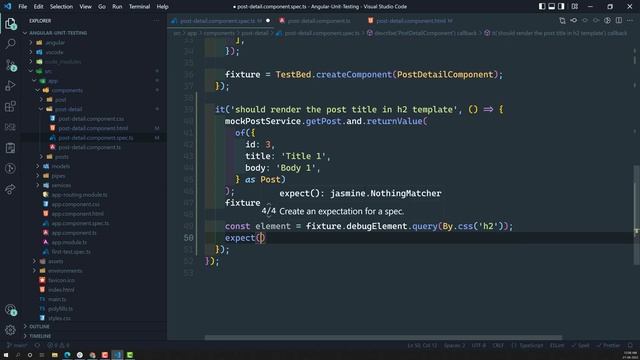
Task: Open File Explorer from taskbar
Action: point(55,355)
